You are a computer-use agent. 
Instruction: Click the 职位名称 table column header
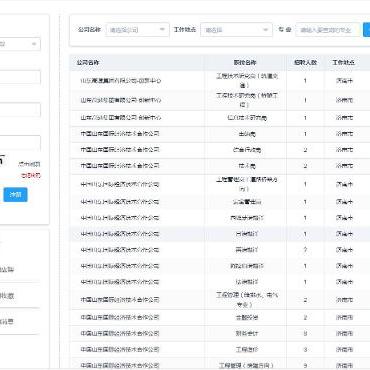(245, 62)
